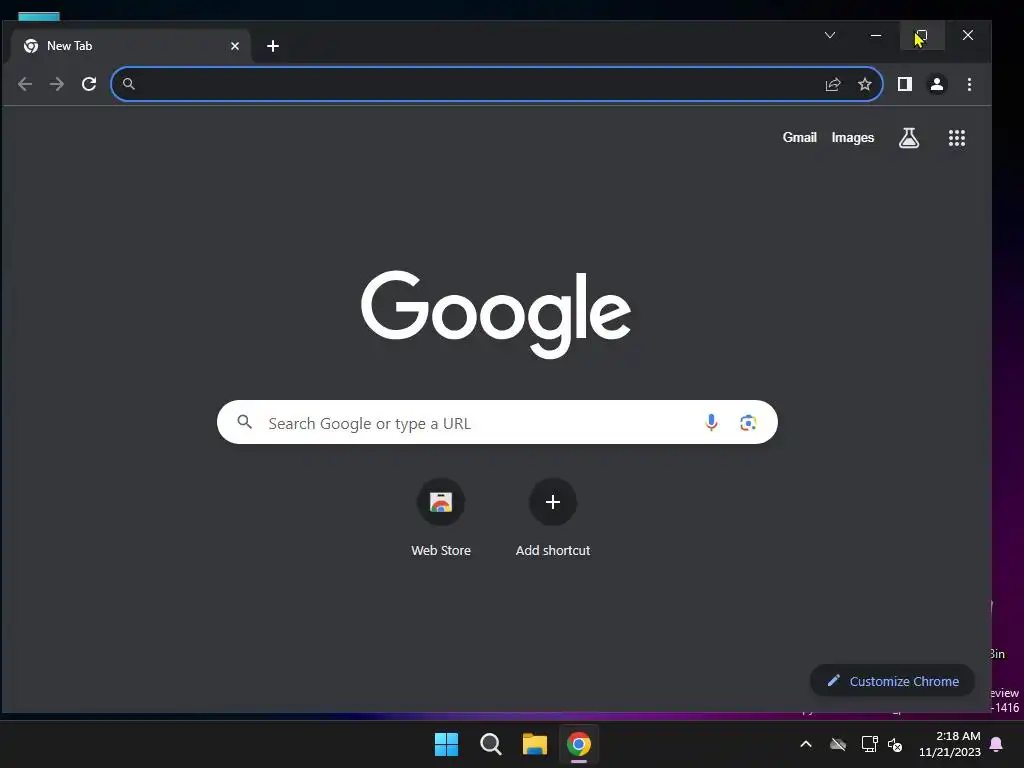Open the Chrome three-dot menu
The width and height of the screenshot is (1024, 768).
pos(969,84)
